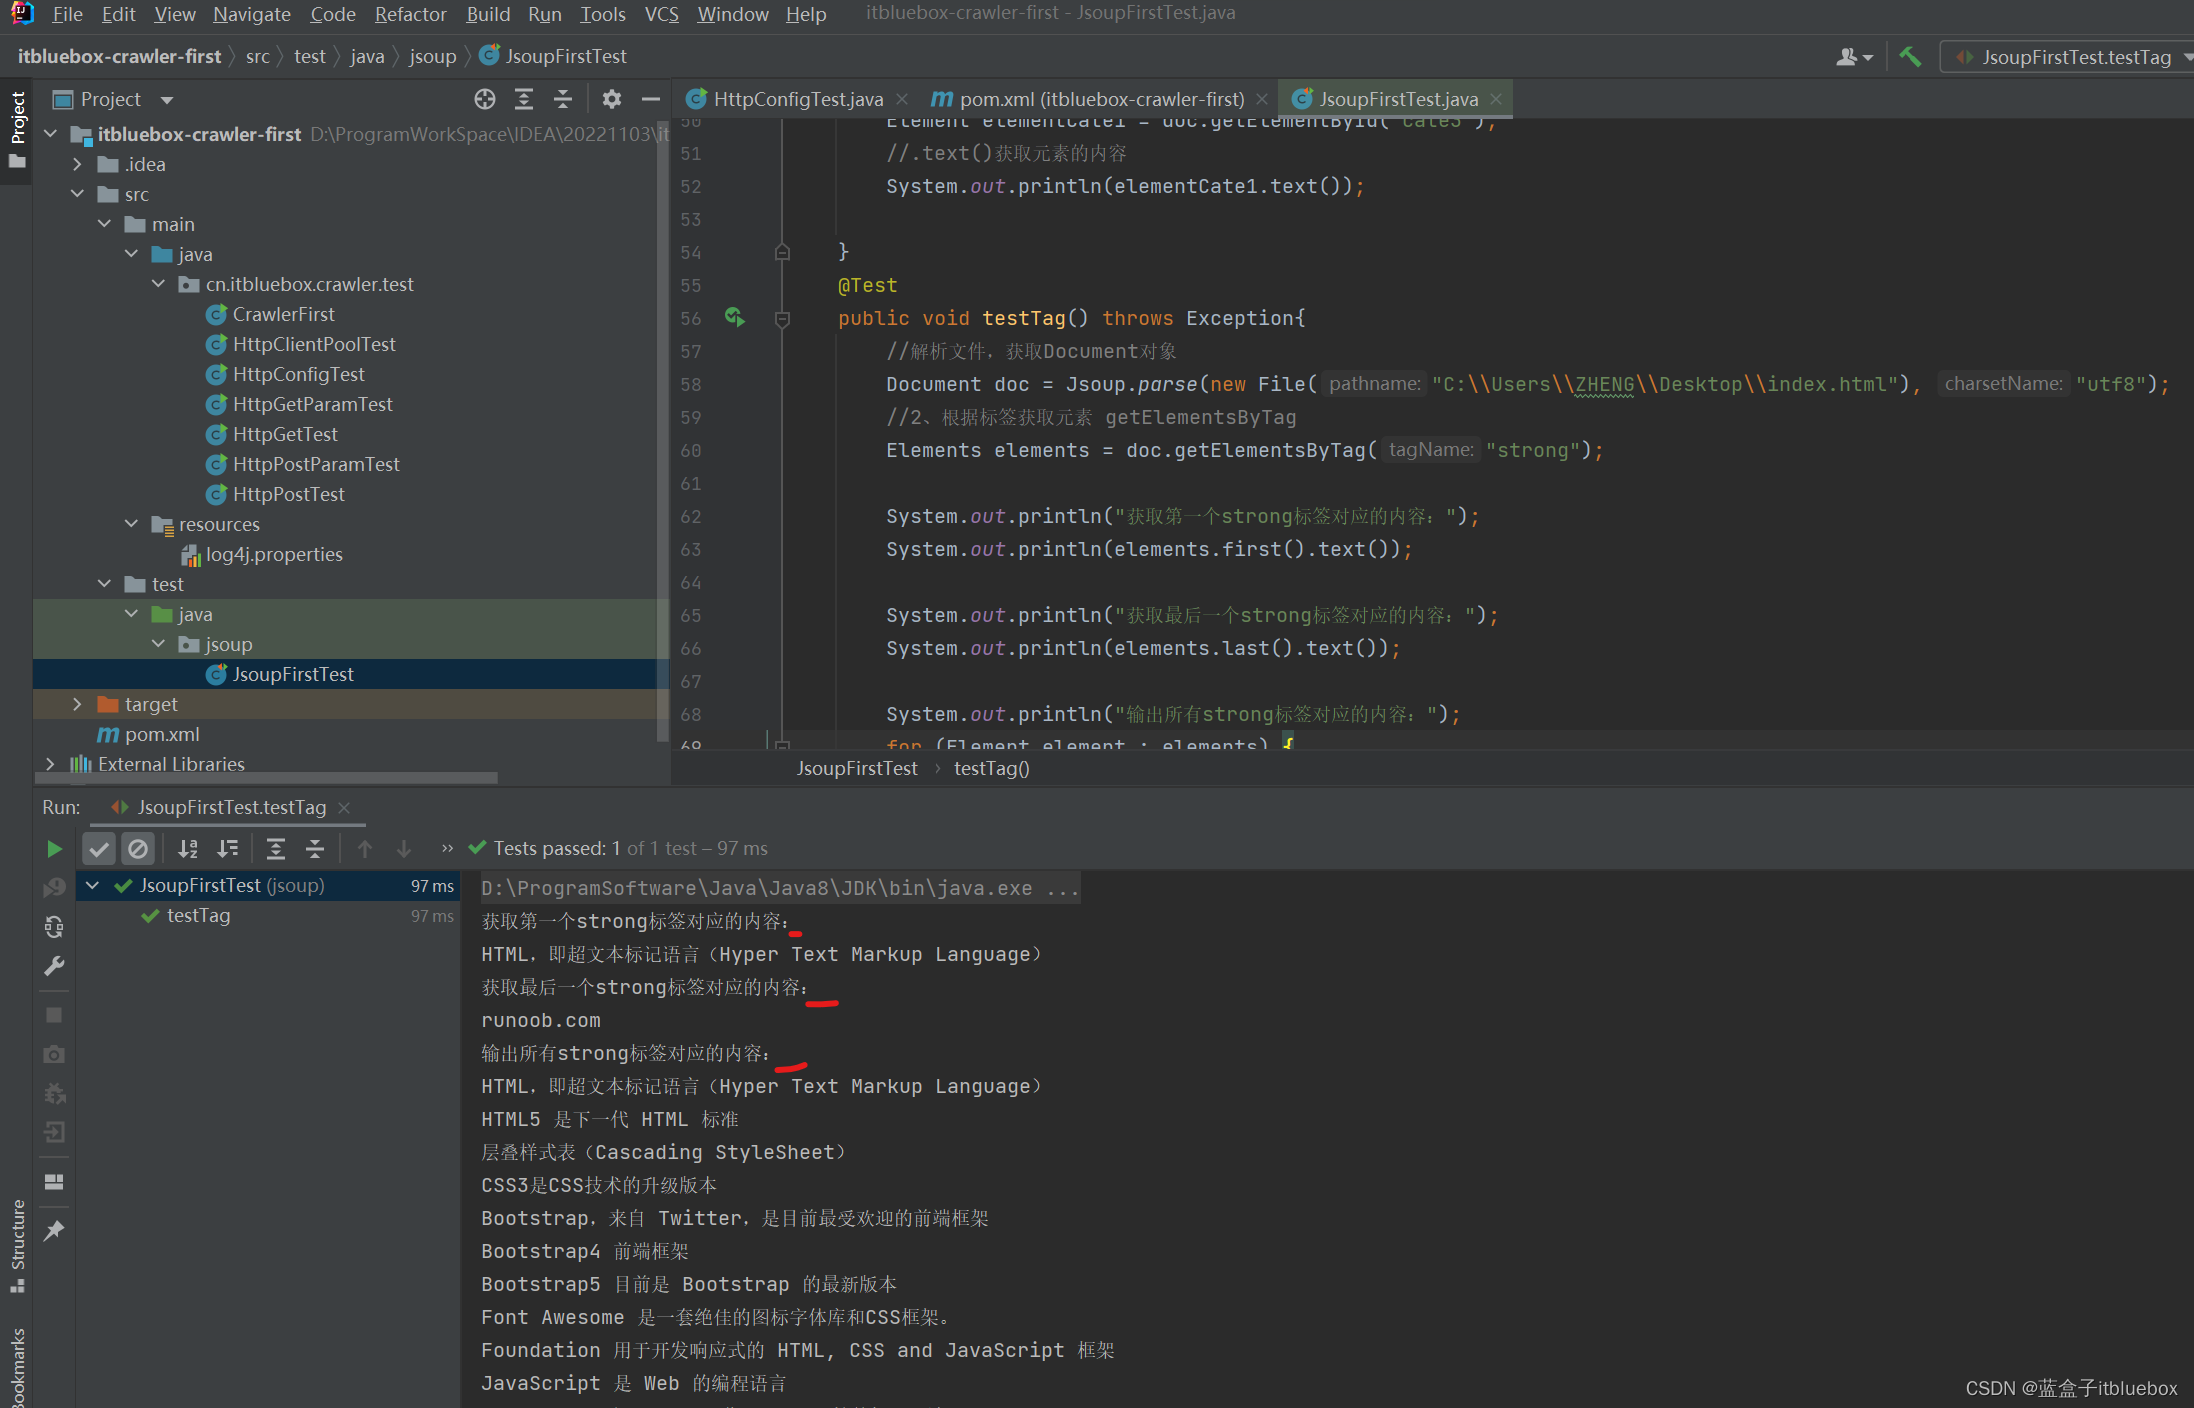Switch to the HttpConfigTest.java tab
Screen dimensions: 2194x1408
797,99
